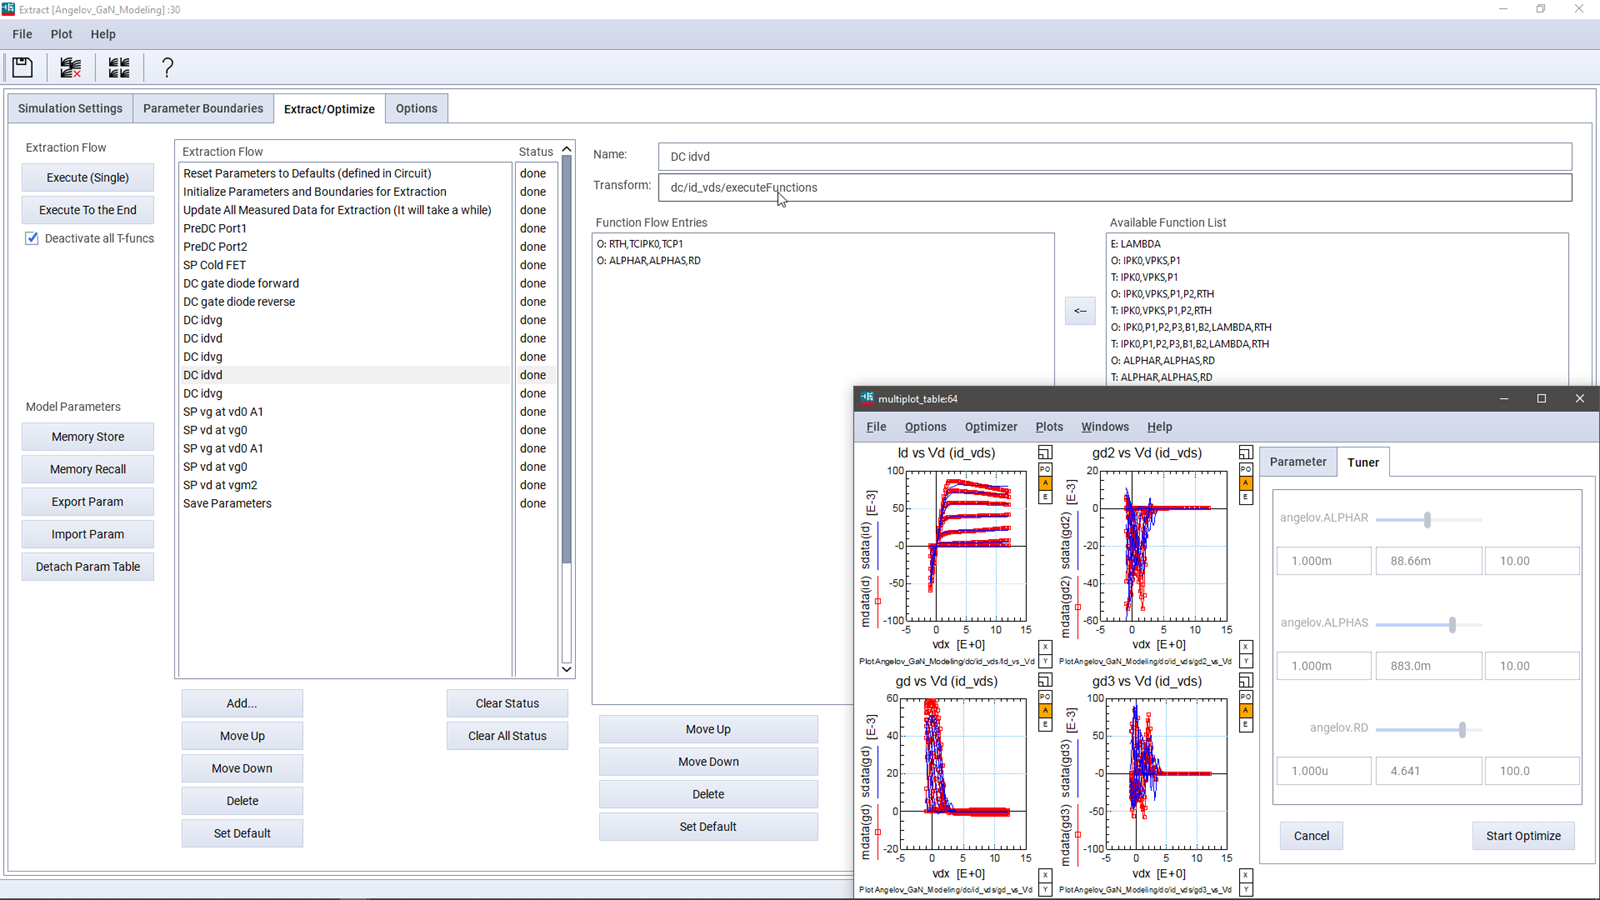This screenshot has width=1600, height=900.
Task: Click the Execute To the End button
Action: tap(87, 209)
